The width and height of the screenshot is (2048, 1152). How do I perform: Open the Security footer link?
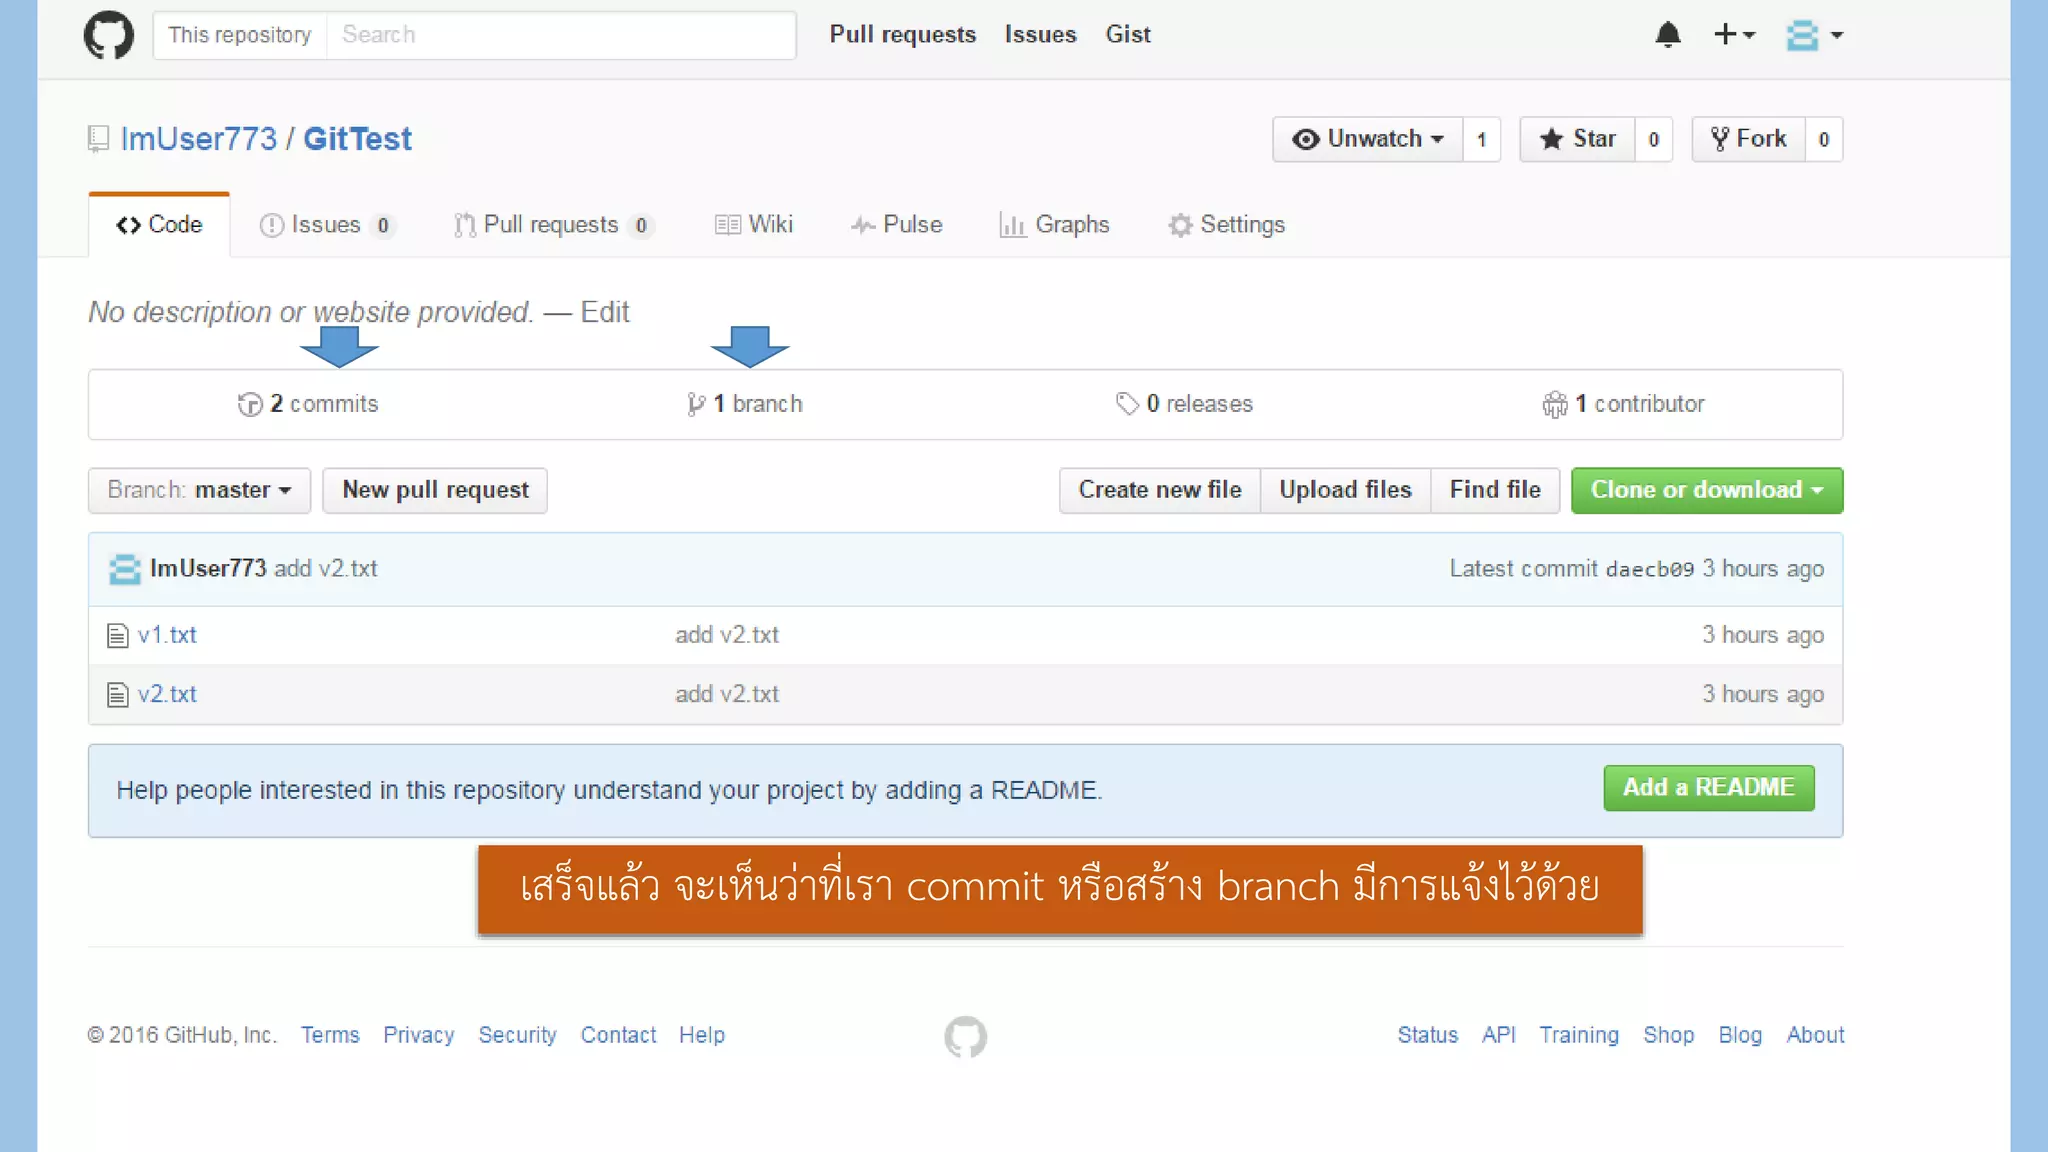[517, 1035]
